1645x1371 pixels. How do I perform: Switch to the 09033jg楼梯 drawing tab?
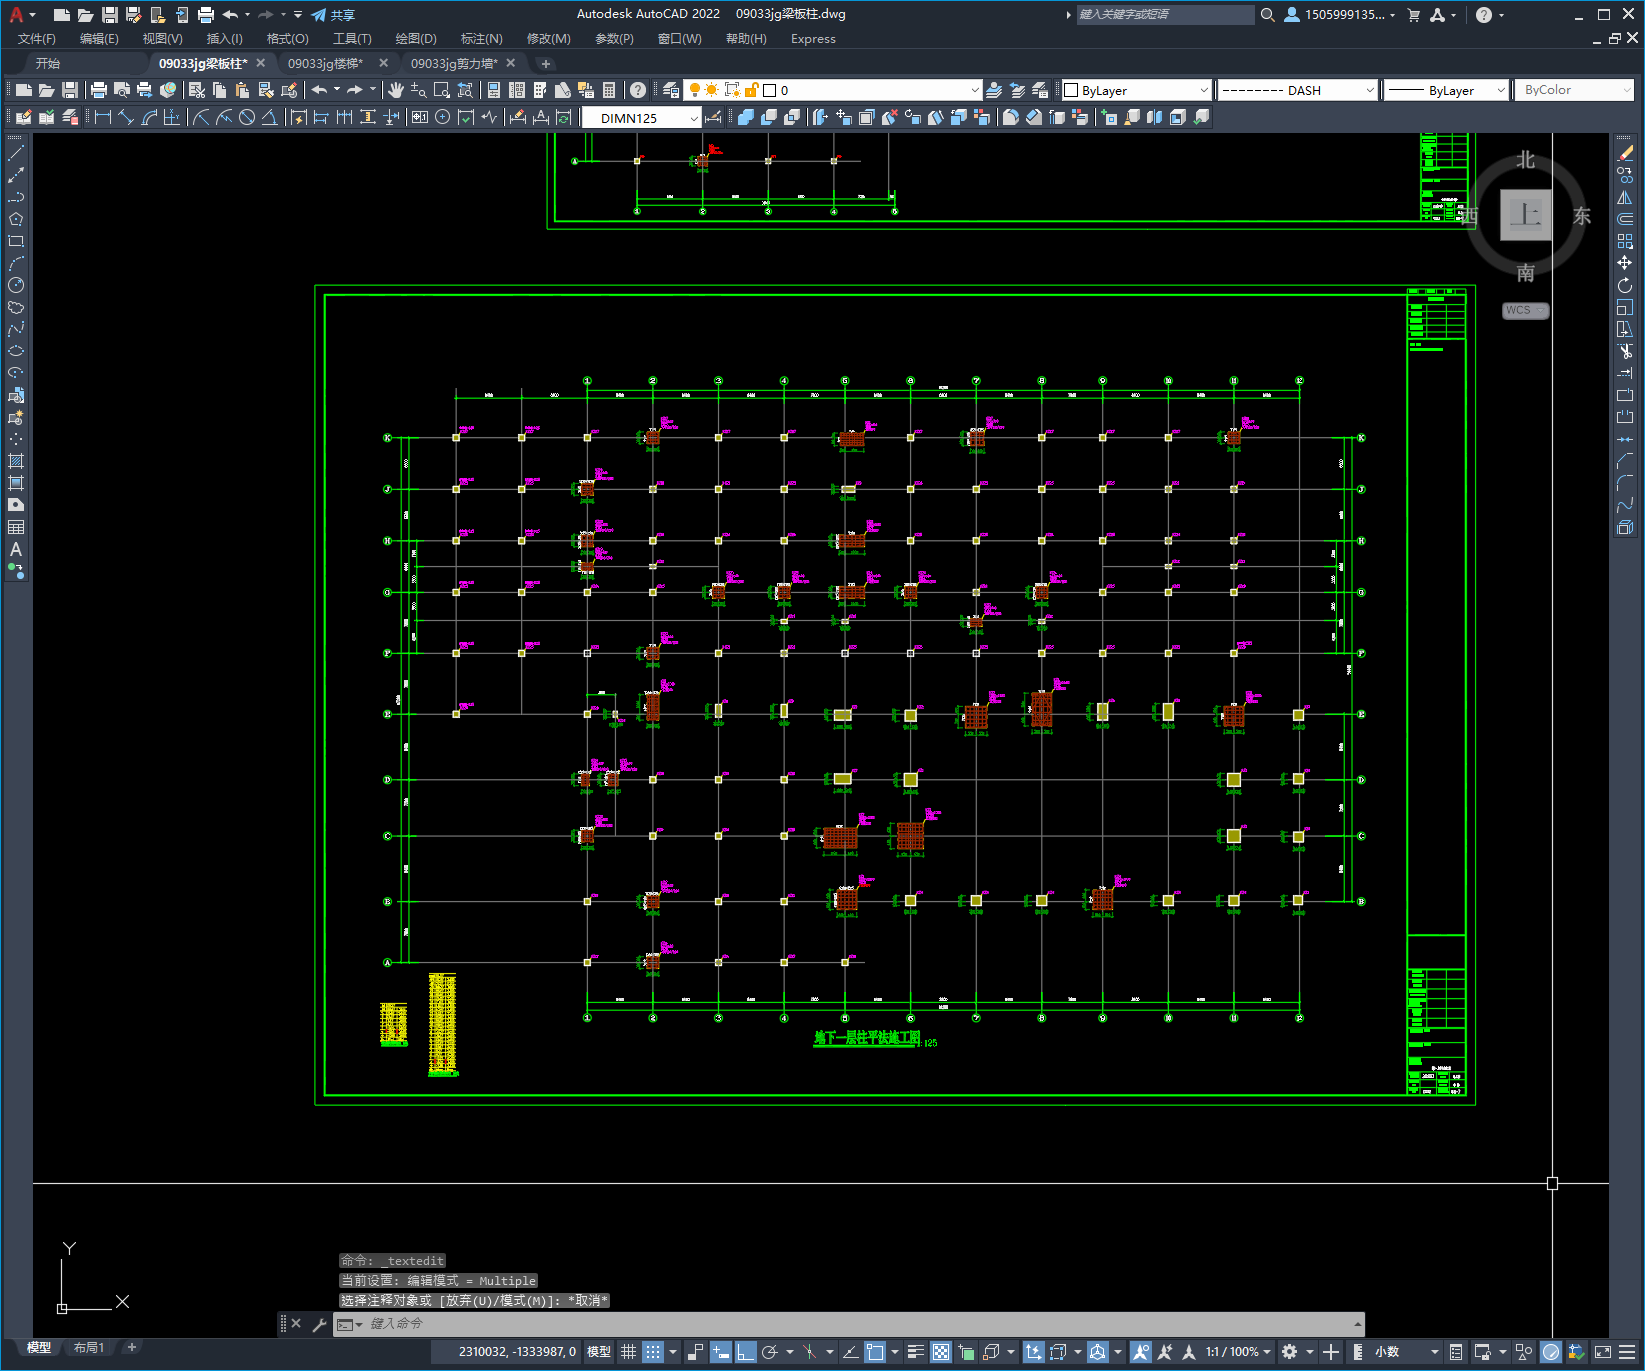tap(325, 63)
